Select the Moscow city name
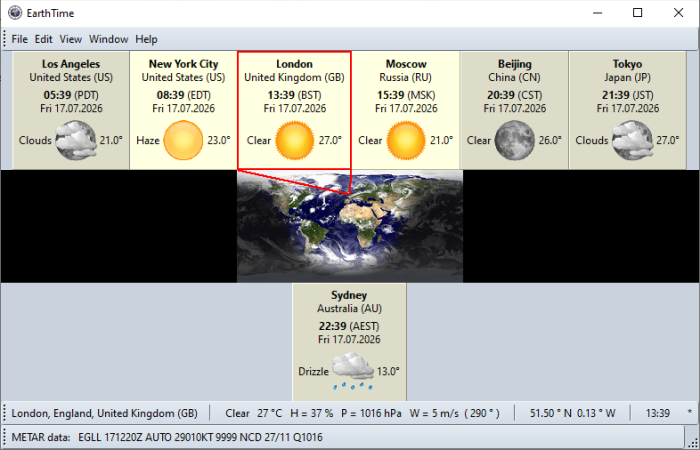 [406, 64]
